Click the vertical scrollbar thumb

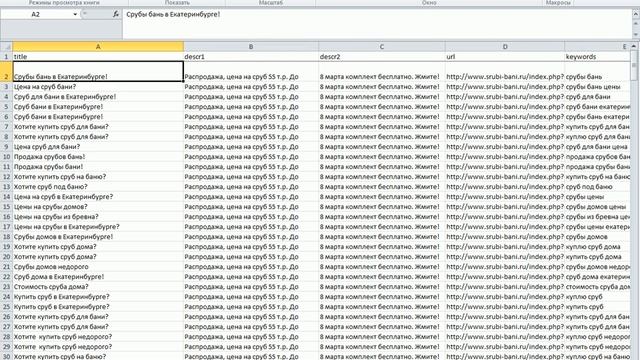point(634,65)
